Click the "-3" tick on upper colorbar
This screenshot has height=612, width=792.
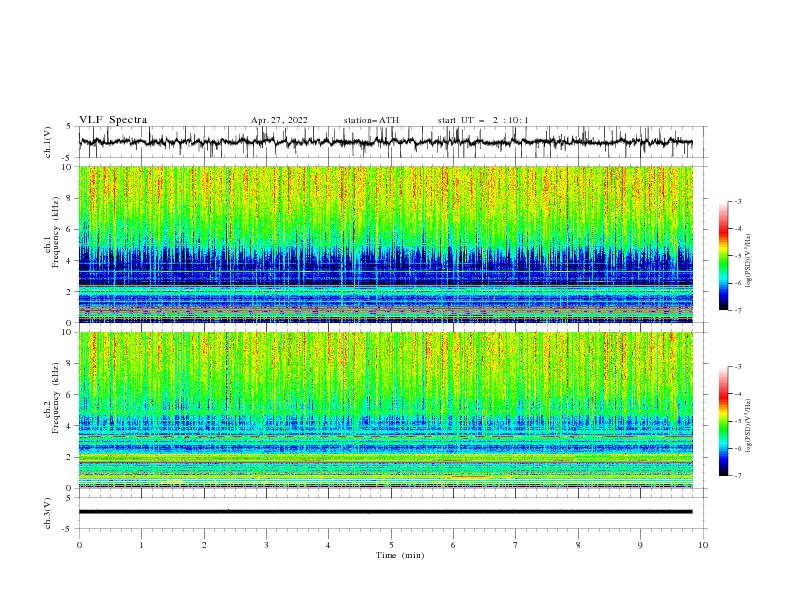click(x=738, y=201)
